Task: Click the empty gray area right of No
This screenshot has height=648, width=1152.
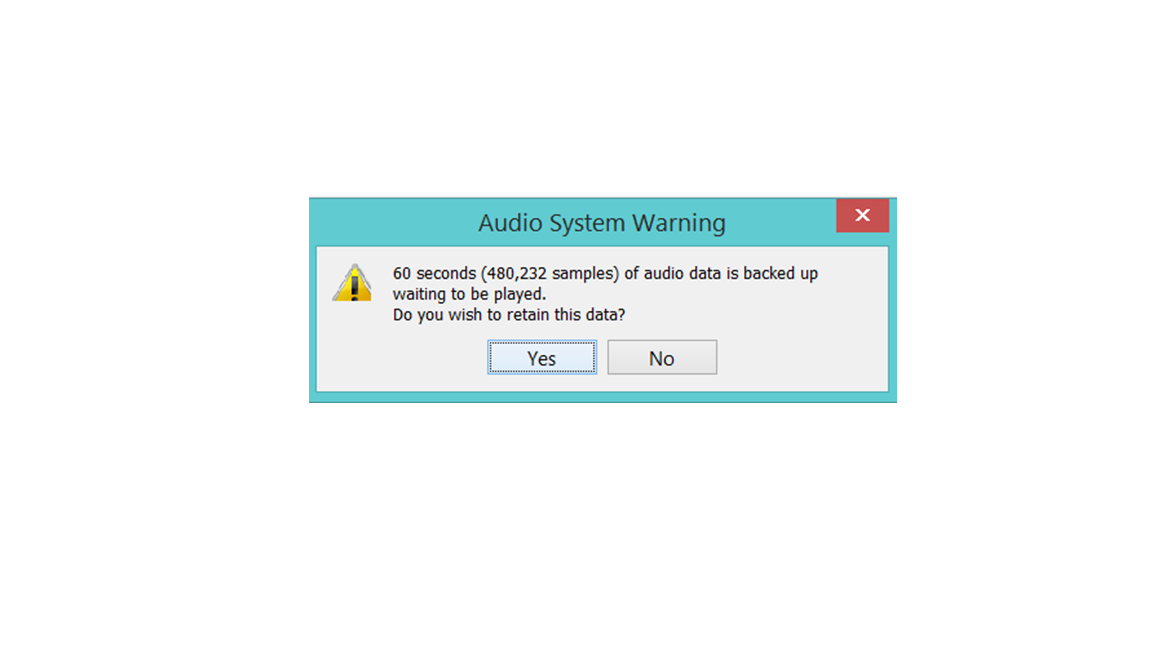Action: pos(801,358)
